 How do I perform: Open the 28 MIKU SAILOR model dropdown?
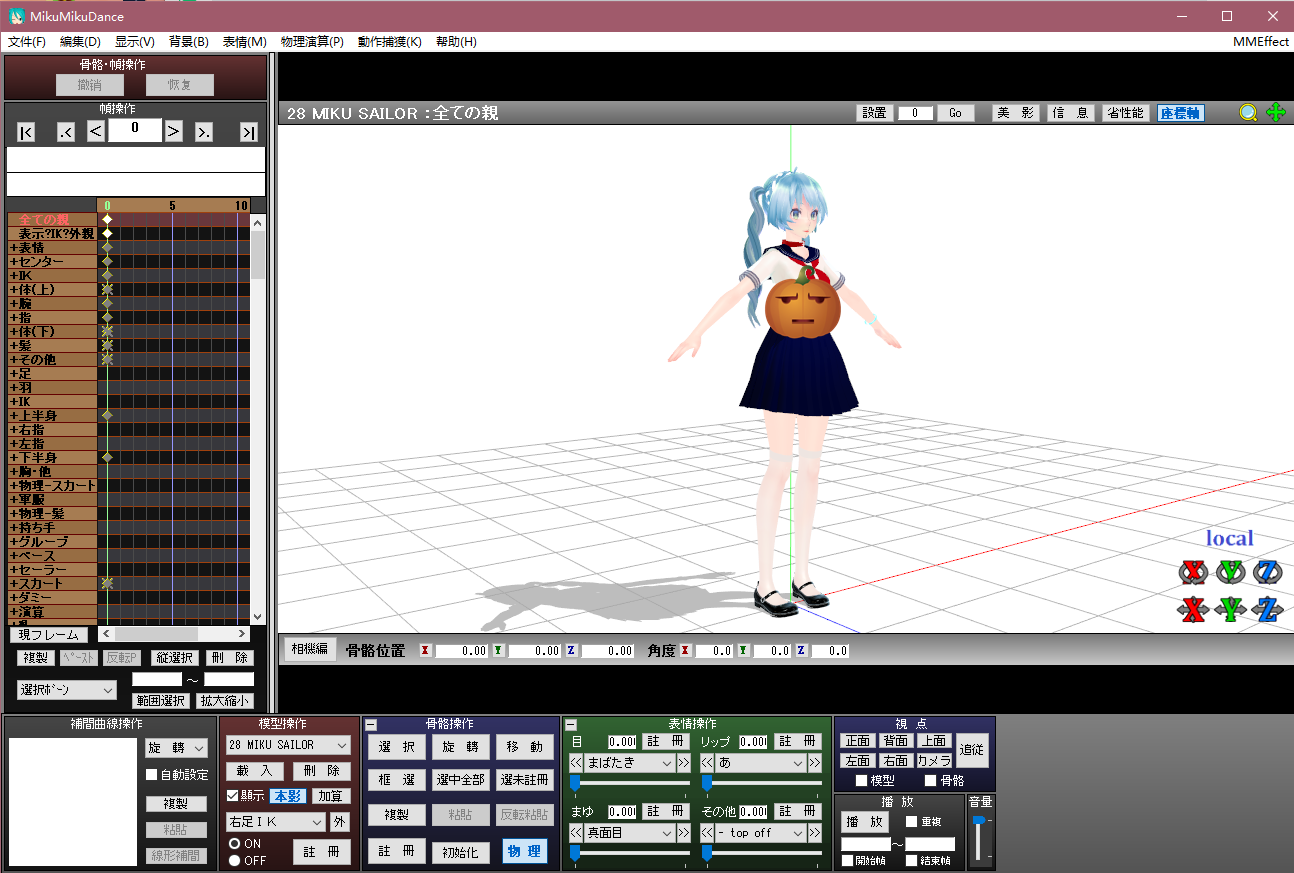(x=288, y=745)
